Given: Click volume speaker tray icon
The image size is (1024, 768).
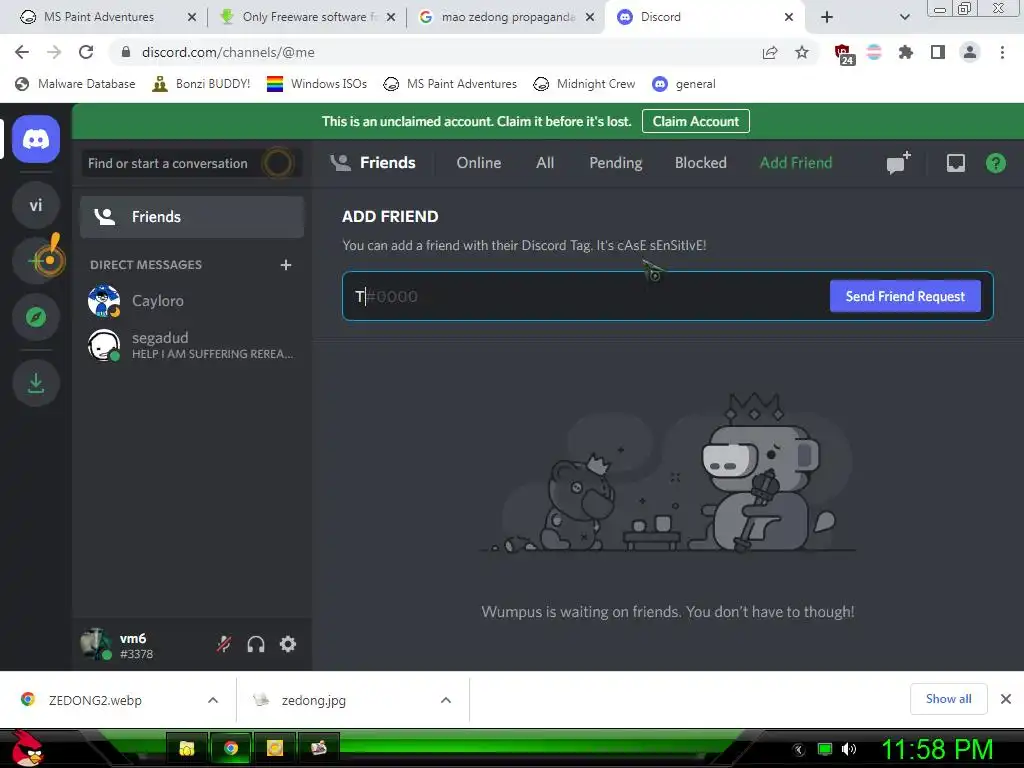Looking at the screenshot, I should pyautogui.click(x=848, y=749).
